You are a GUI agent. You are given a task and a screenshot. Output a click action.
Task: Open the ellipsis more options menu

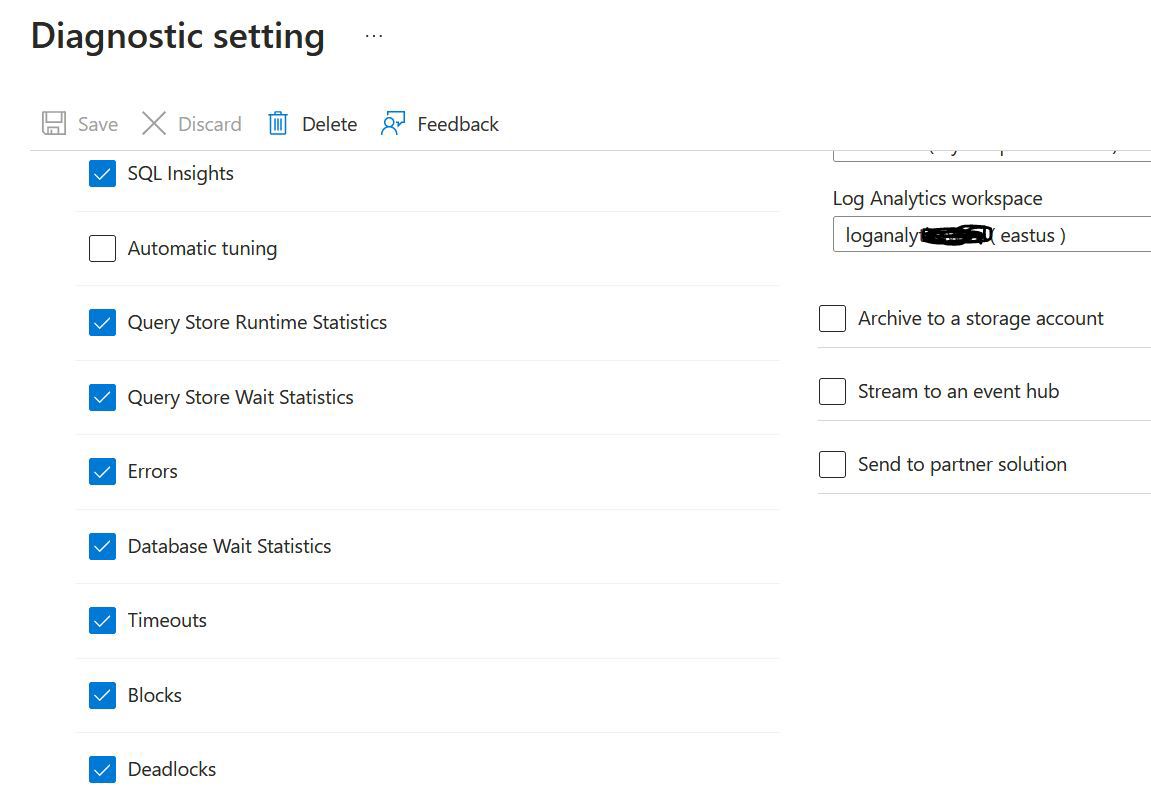pyautogui.click(x=374, y=36)
